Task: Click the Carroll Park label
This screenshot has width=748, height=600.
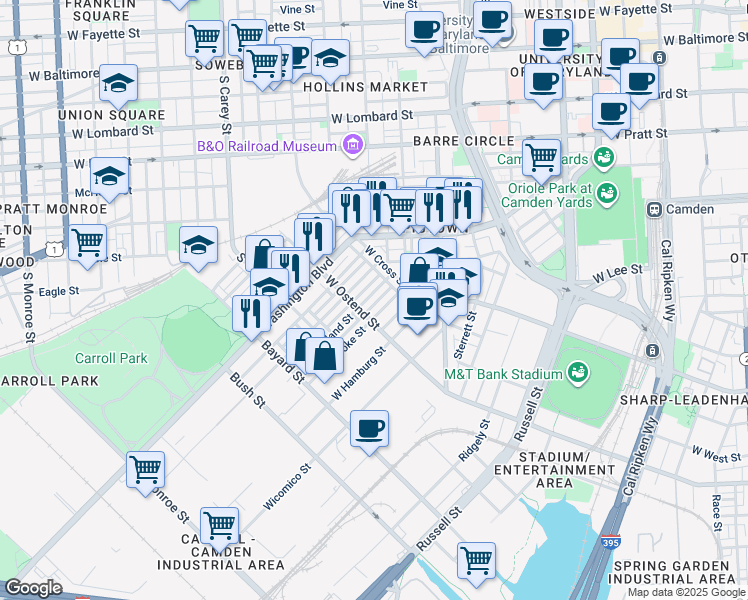Action: pos(110,358)
